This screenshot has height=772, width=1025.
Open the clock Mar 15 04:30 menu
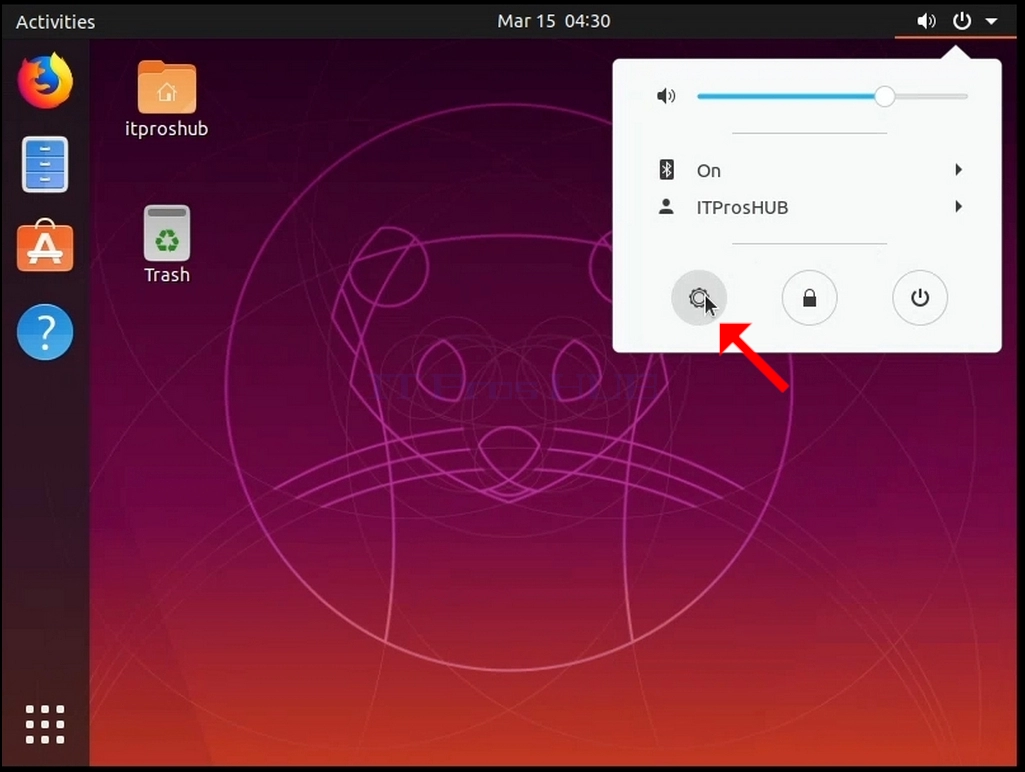coord(554,21)
